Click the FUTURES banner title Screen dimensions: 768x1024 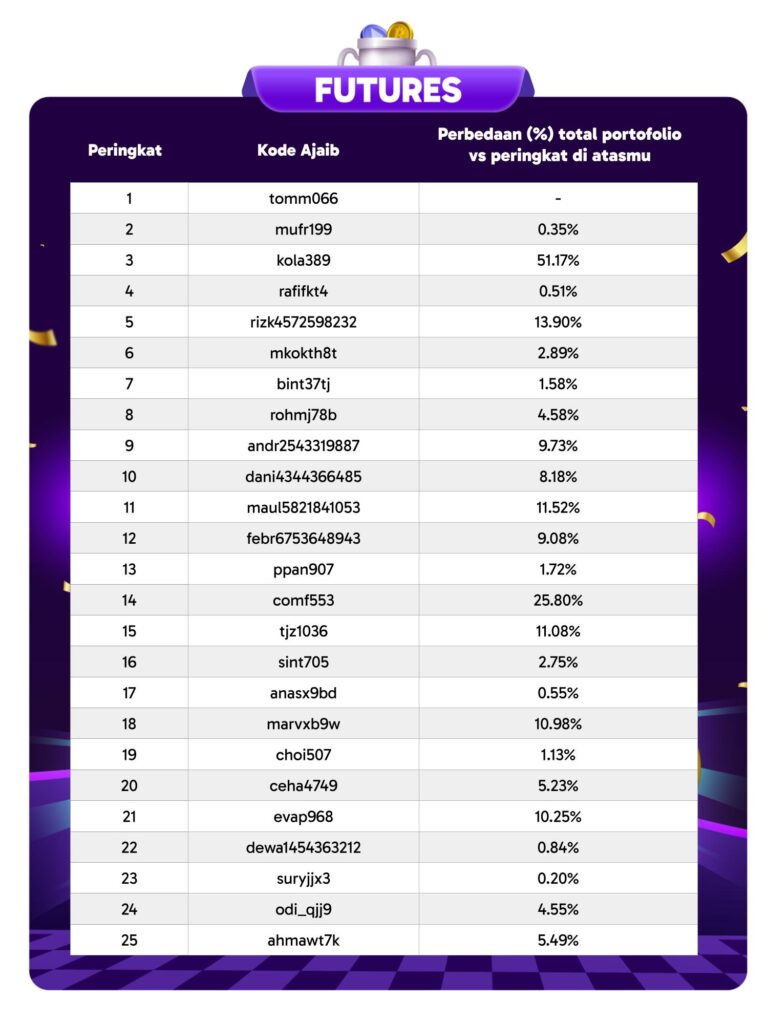[x=388, y=90]
